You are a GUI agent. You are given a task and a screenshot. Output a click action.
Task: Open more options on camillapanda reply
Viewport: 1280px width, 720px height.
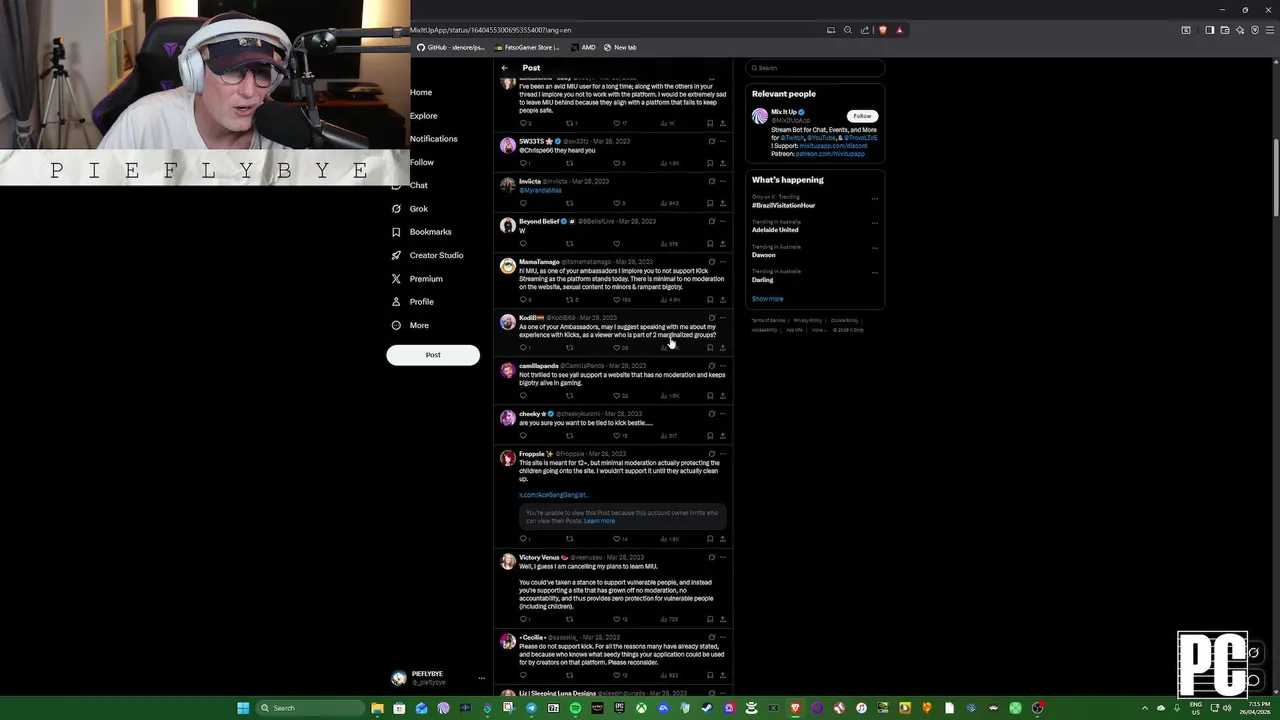point(723,365)
